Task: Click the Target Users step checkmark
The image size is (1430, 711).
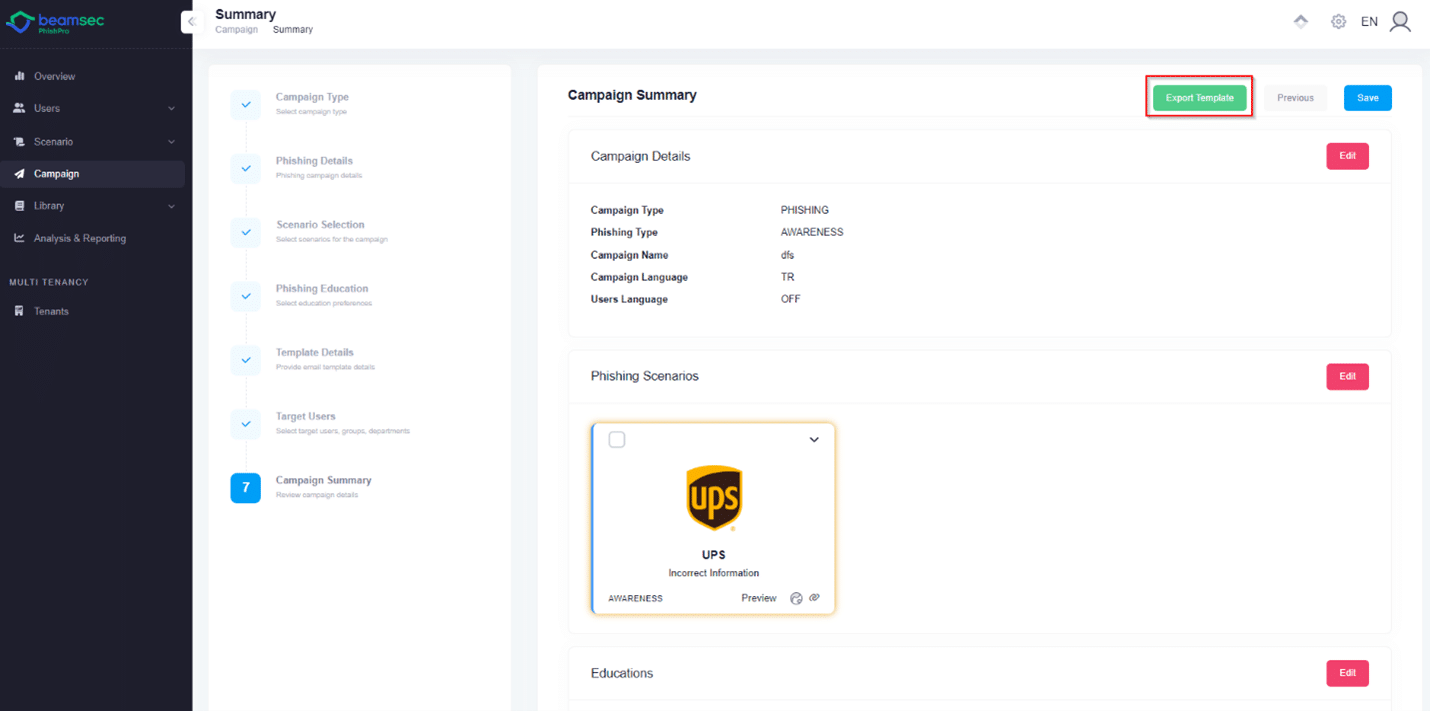Action: coord(246,424)
